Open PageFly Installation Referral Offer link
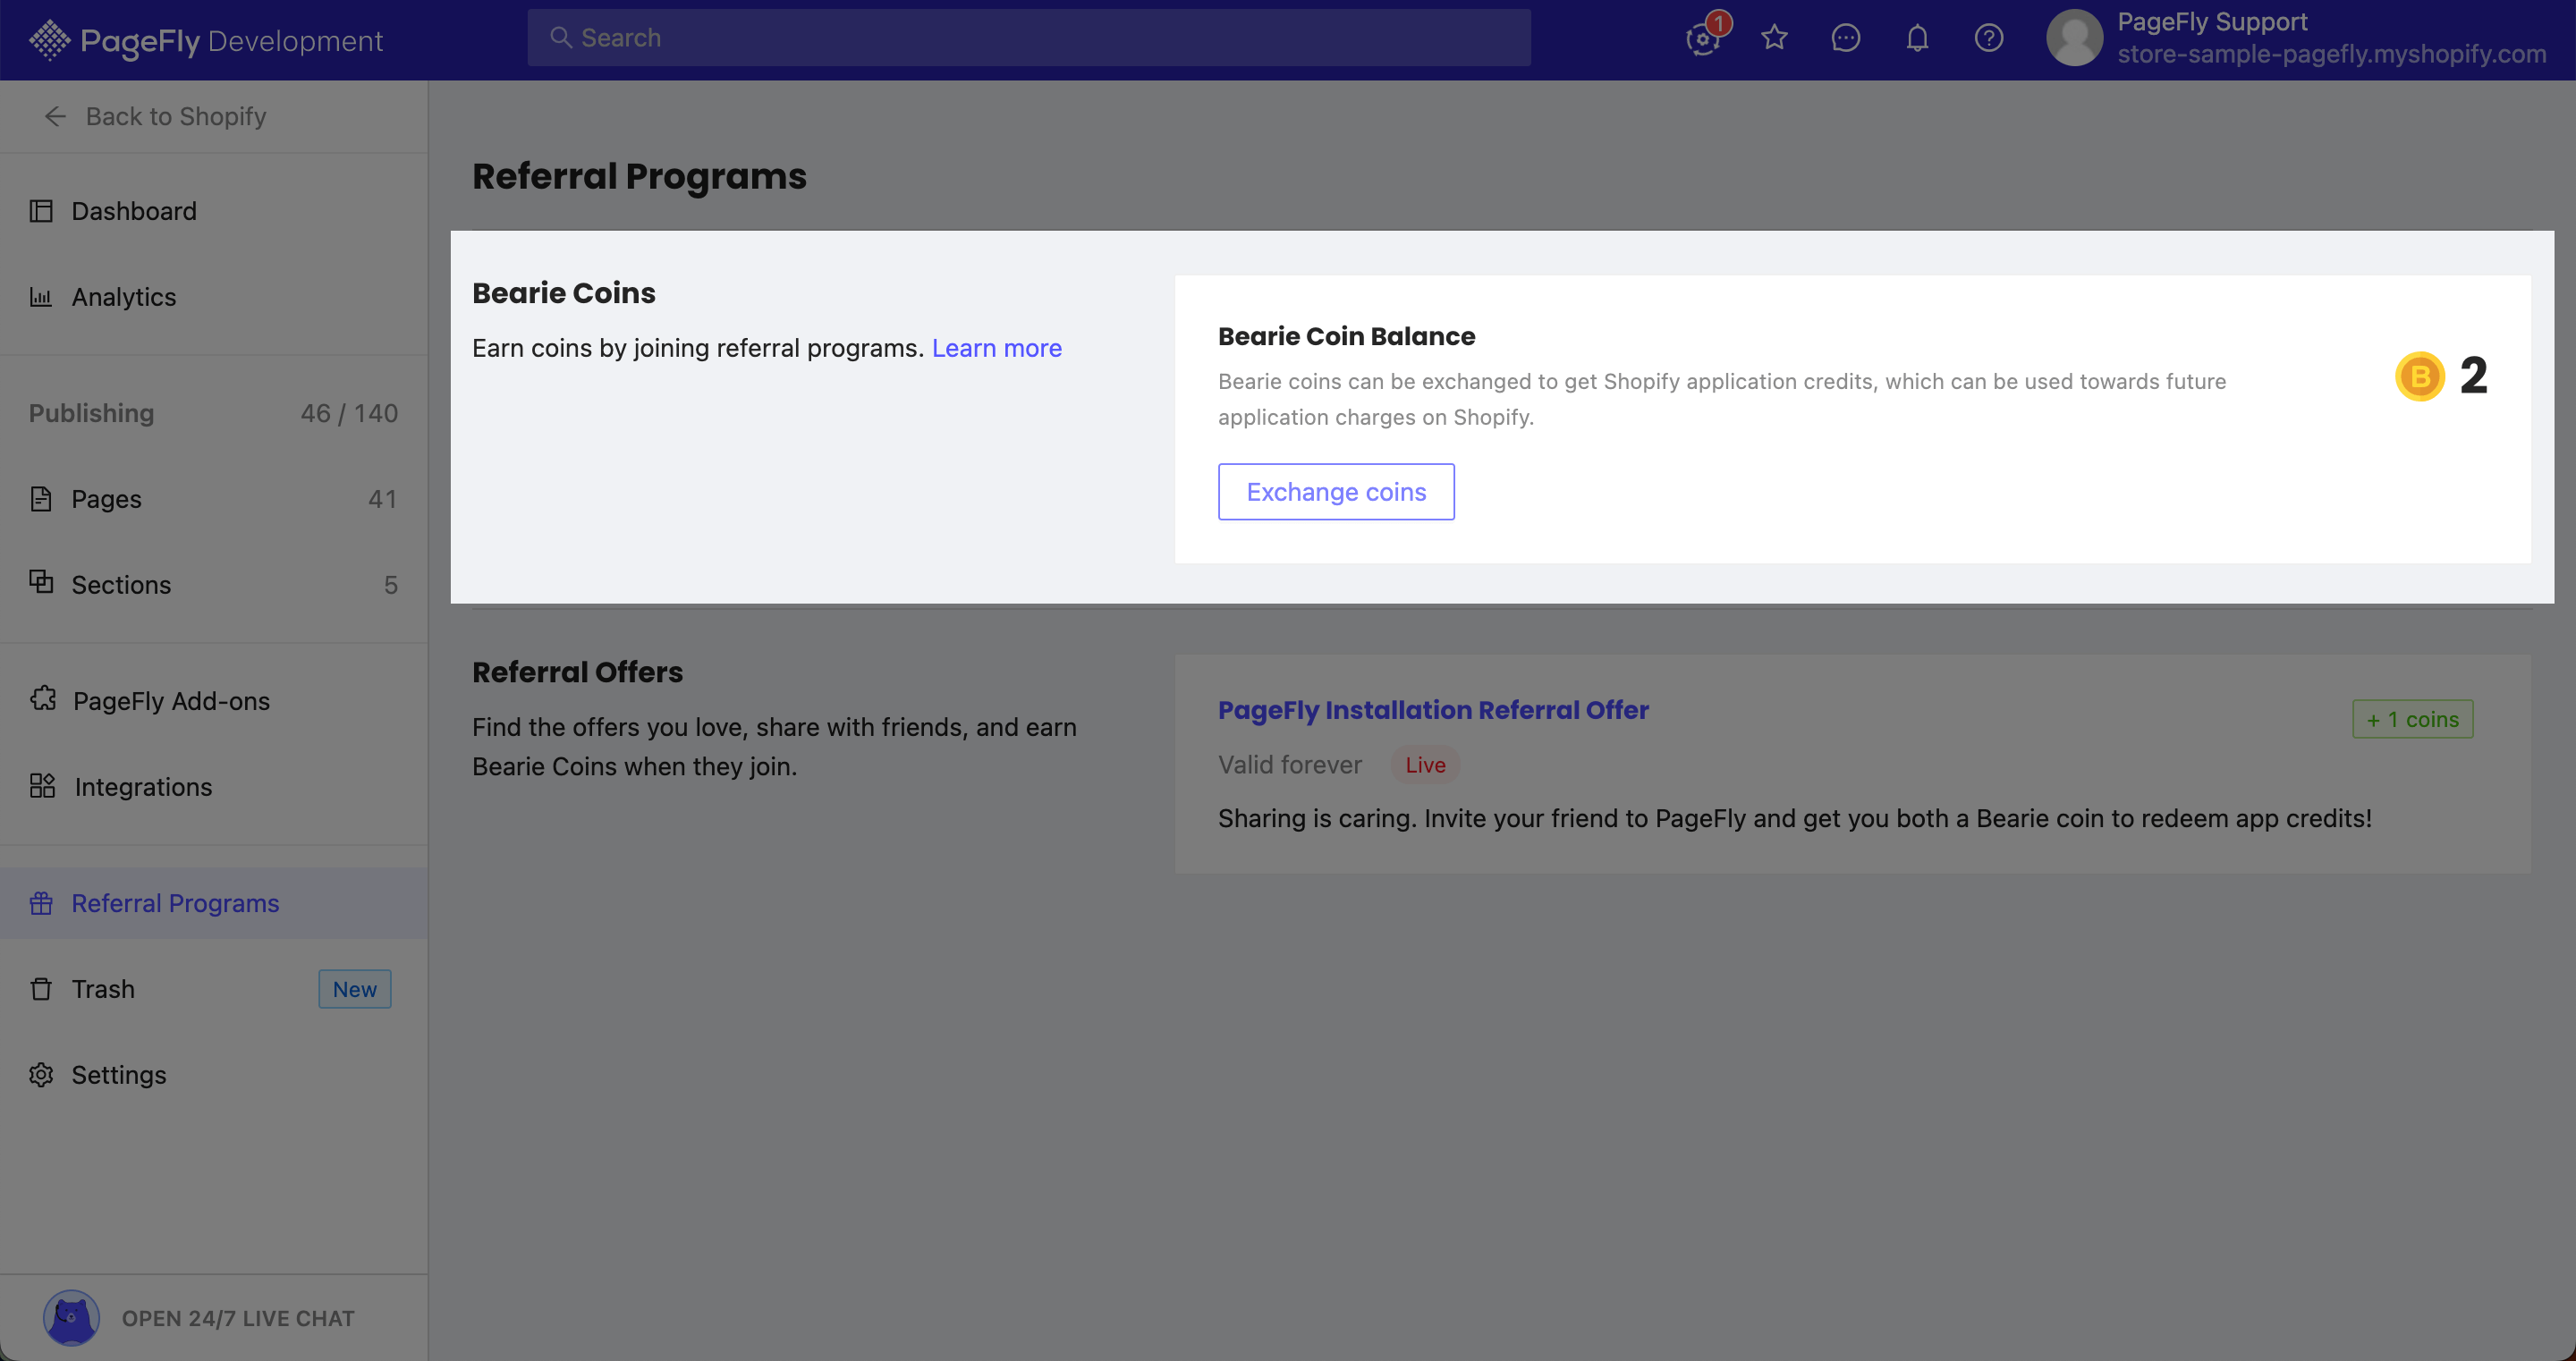2576x1361 pixels. 1433,710
